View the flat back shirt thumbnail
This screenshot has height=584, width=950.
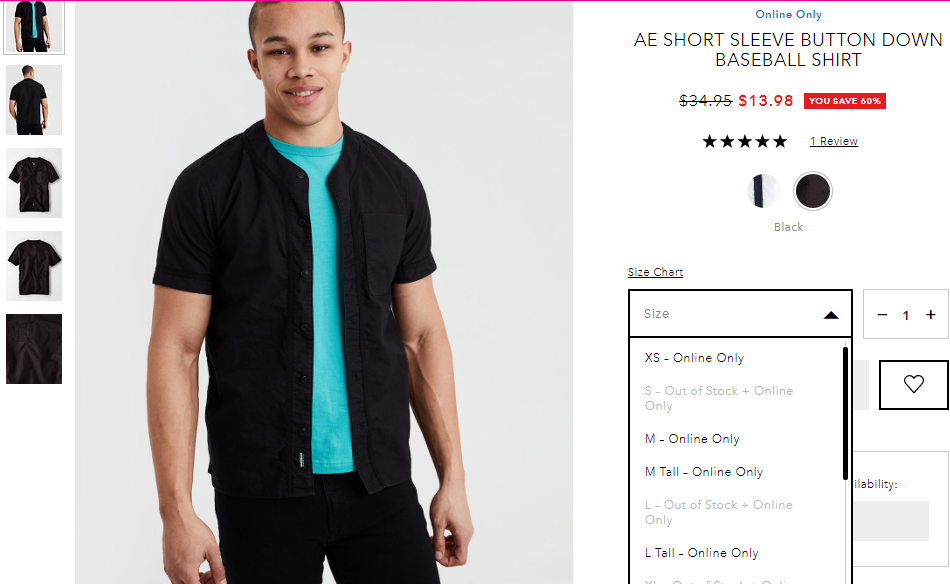click(x=34, y=266)
